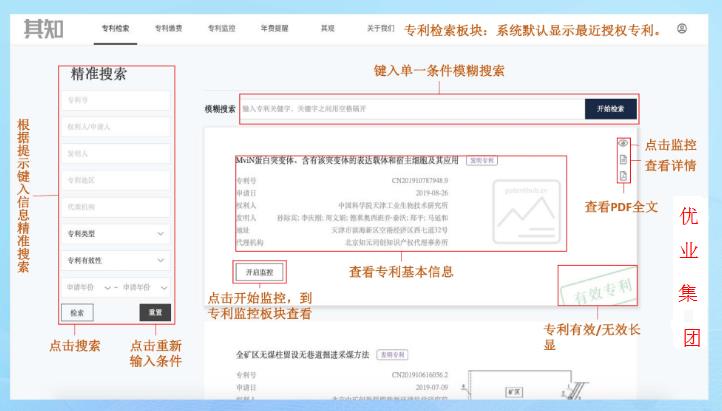722x411 pixels.
Task: Open the MviN蛋白突变体 patent title
Action: pos(347,161)
